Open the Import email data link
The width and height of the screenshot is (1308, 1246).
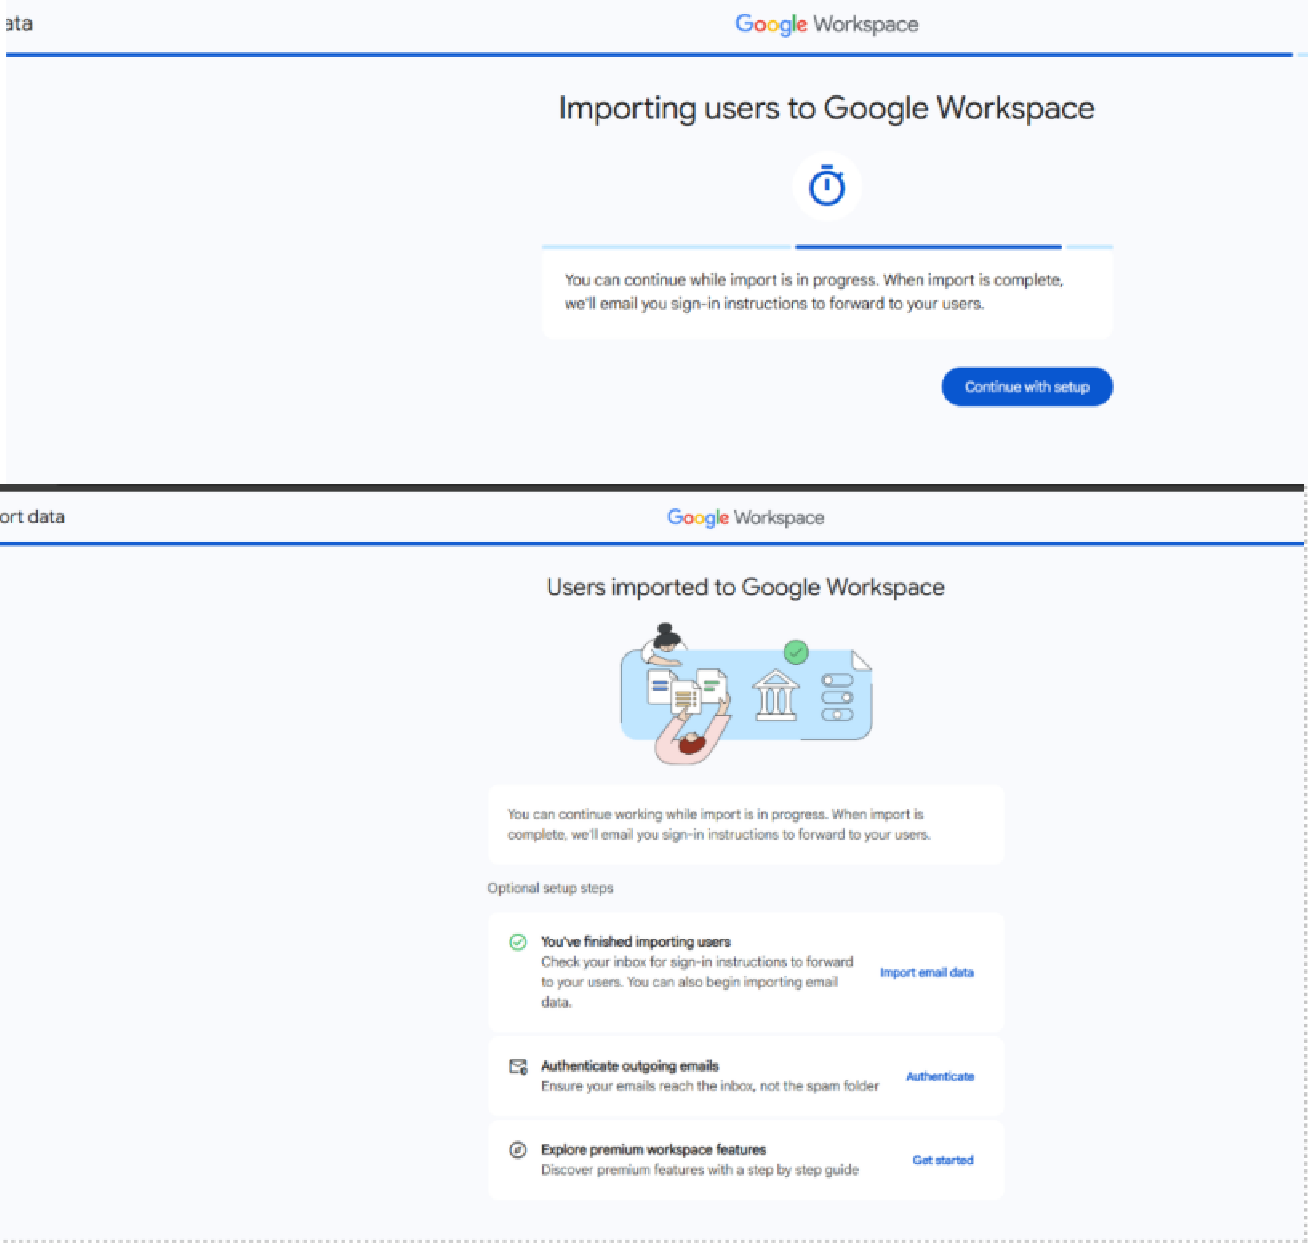click(927, 972)
